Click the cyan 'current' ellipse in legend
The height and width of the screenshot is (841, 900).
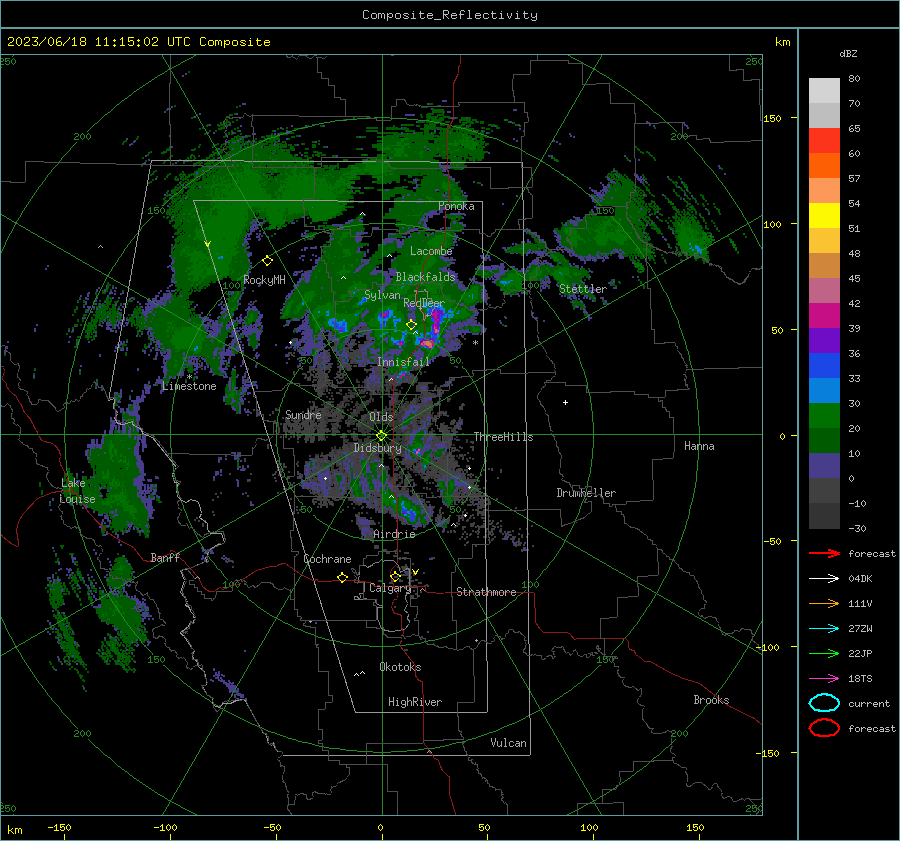pyautogui.click(x=824, y=703)
